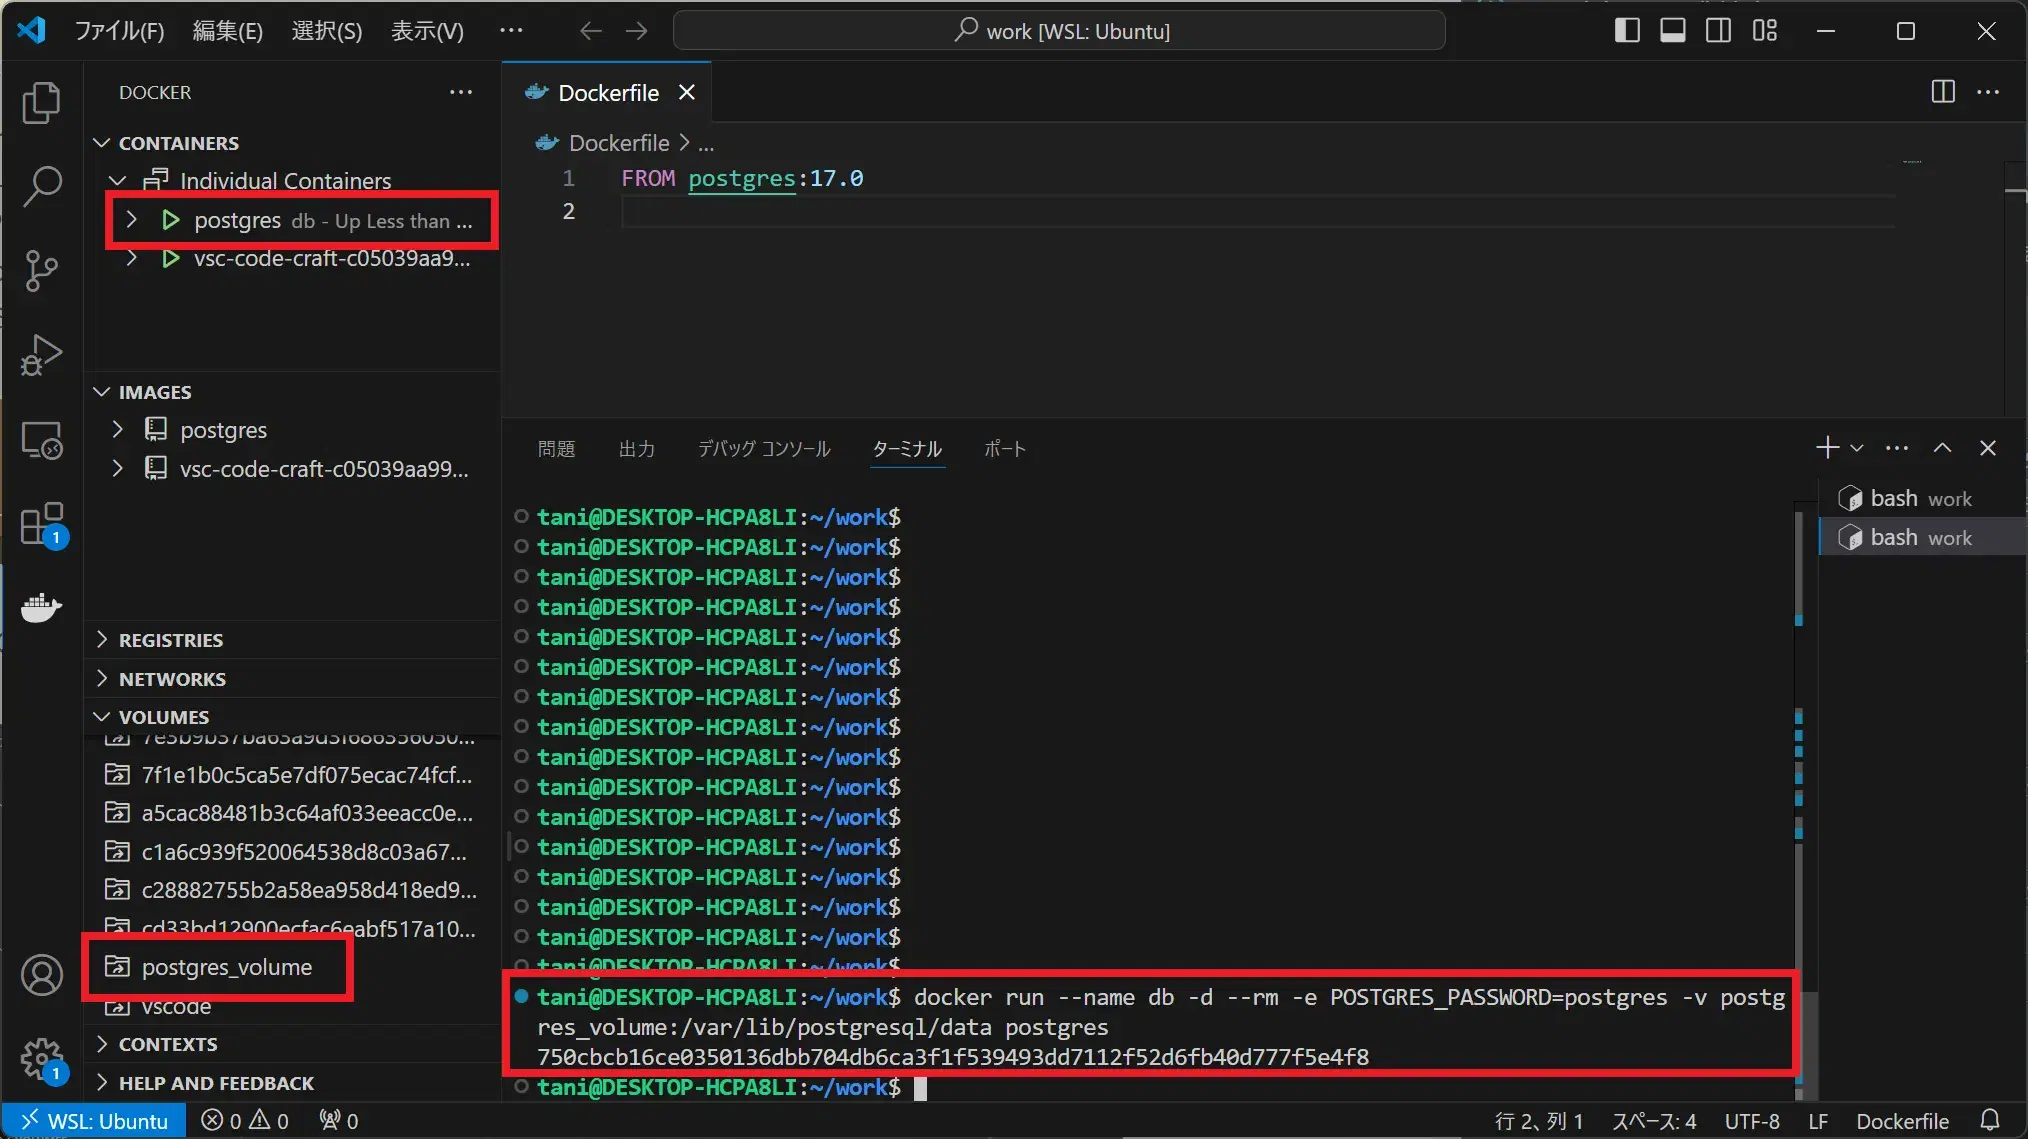The width and height of the screenshot is (2028, 1139).
Task: Open the Explorer view in activity bar
Action: pos(41,103)
